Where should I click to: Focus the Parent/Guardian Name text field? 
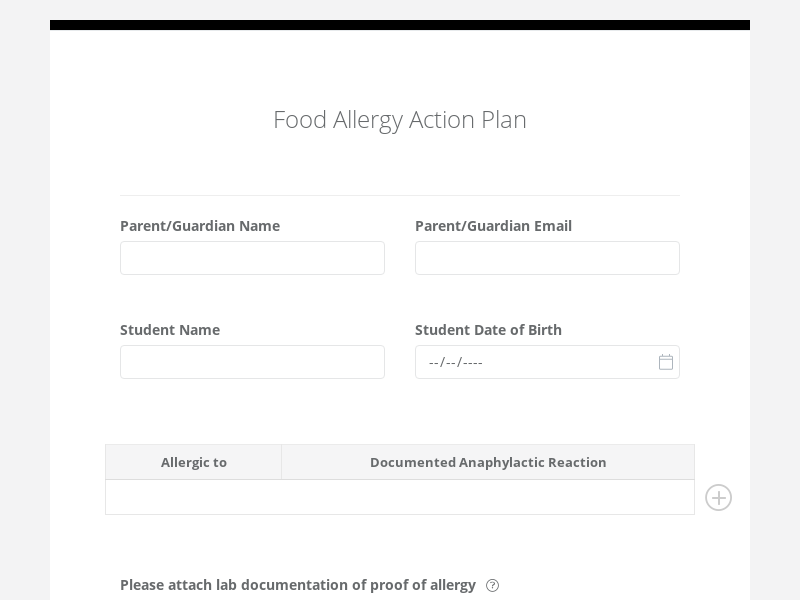(x=252, y=258)
